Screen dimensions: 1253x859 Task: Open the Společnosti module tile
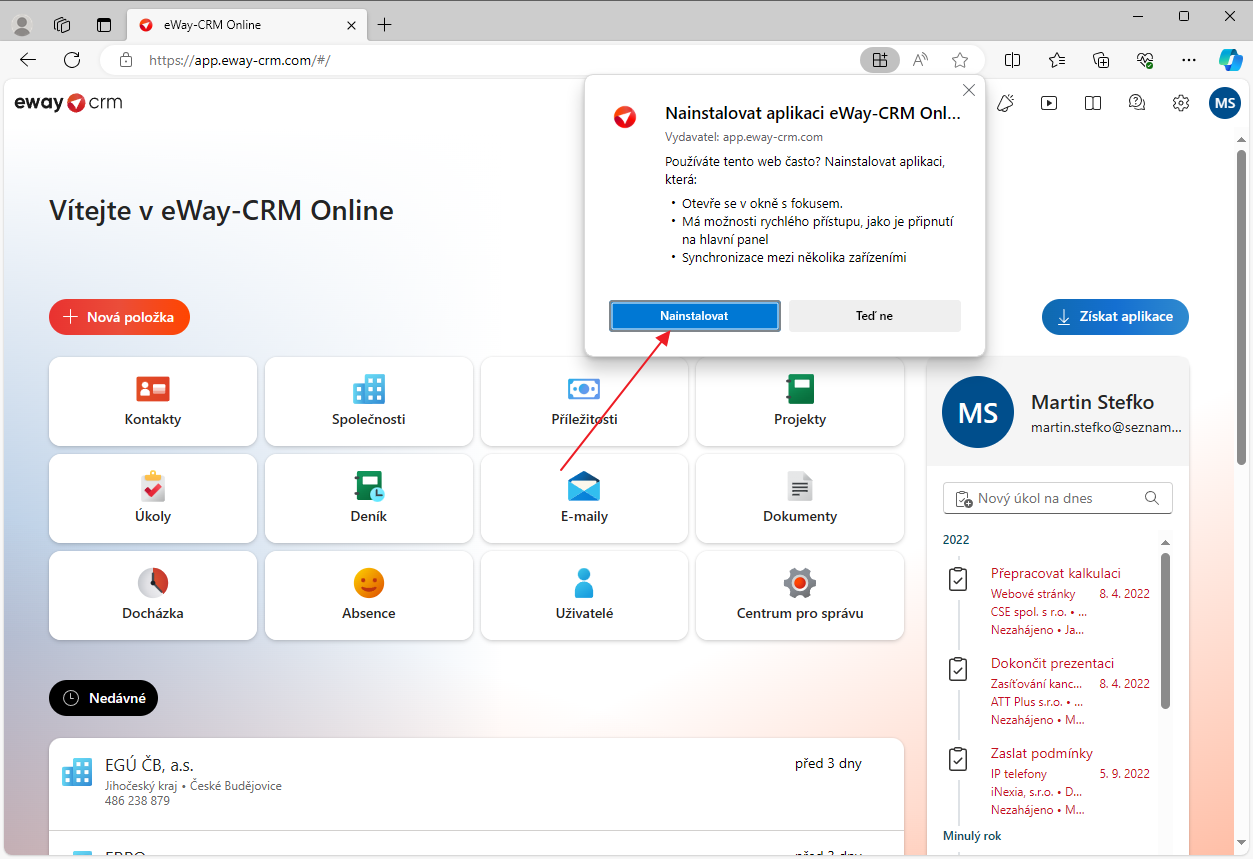369,401
